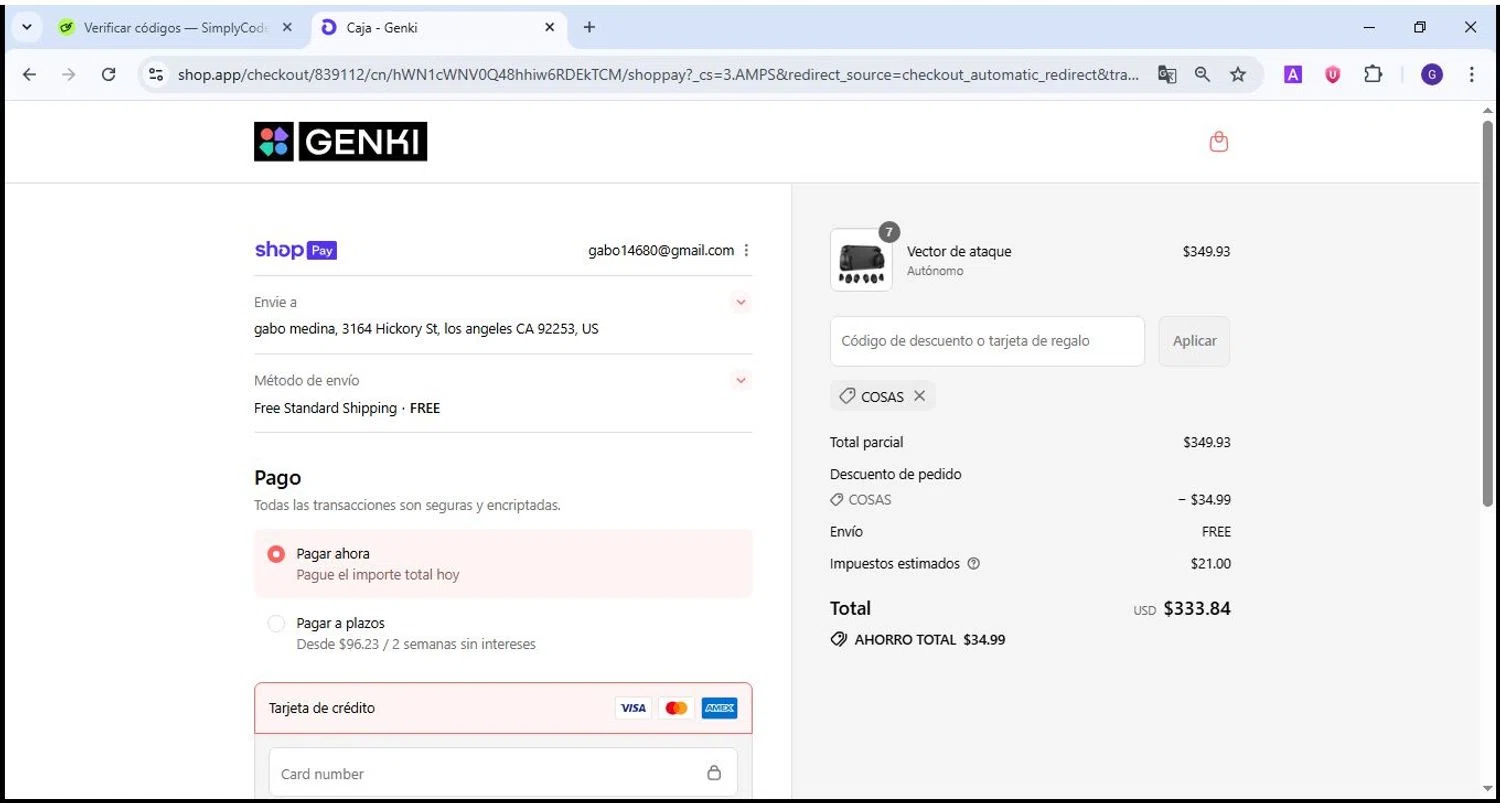The height and width of the screenshot is (803, 1500).
Task: Open the purple A extension icon
Action: (1293, 74)
